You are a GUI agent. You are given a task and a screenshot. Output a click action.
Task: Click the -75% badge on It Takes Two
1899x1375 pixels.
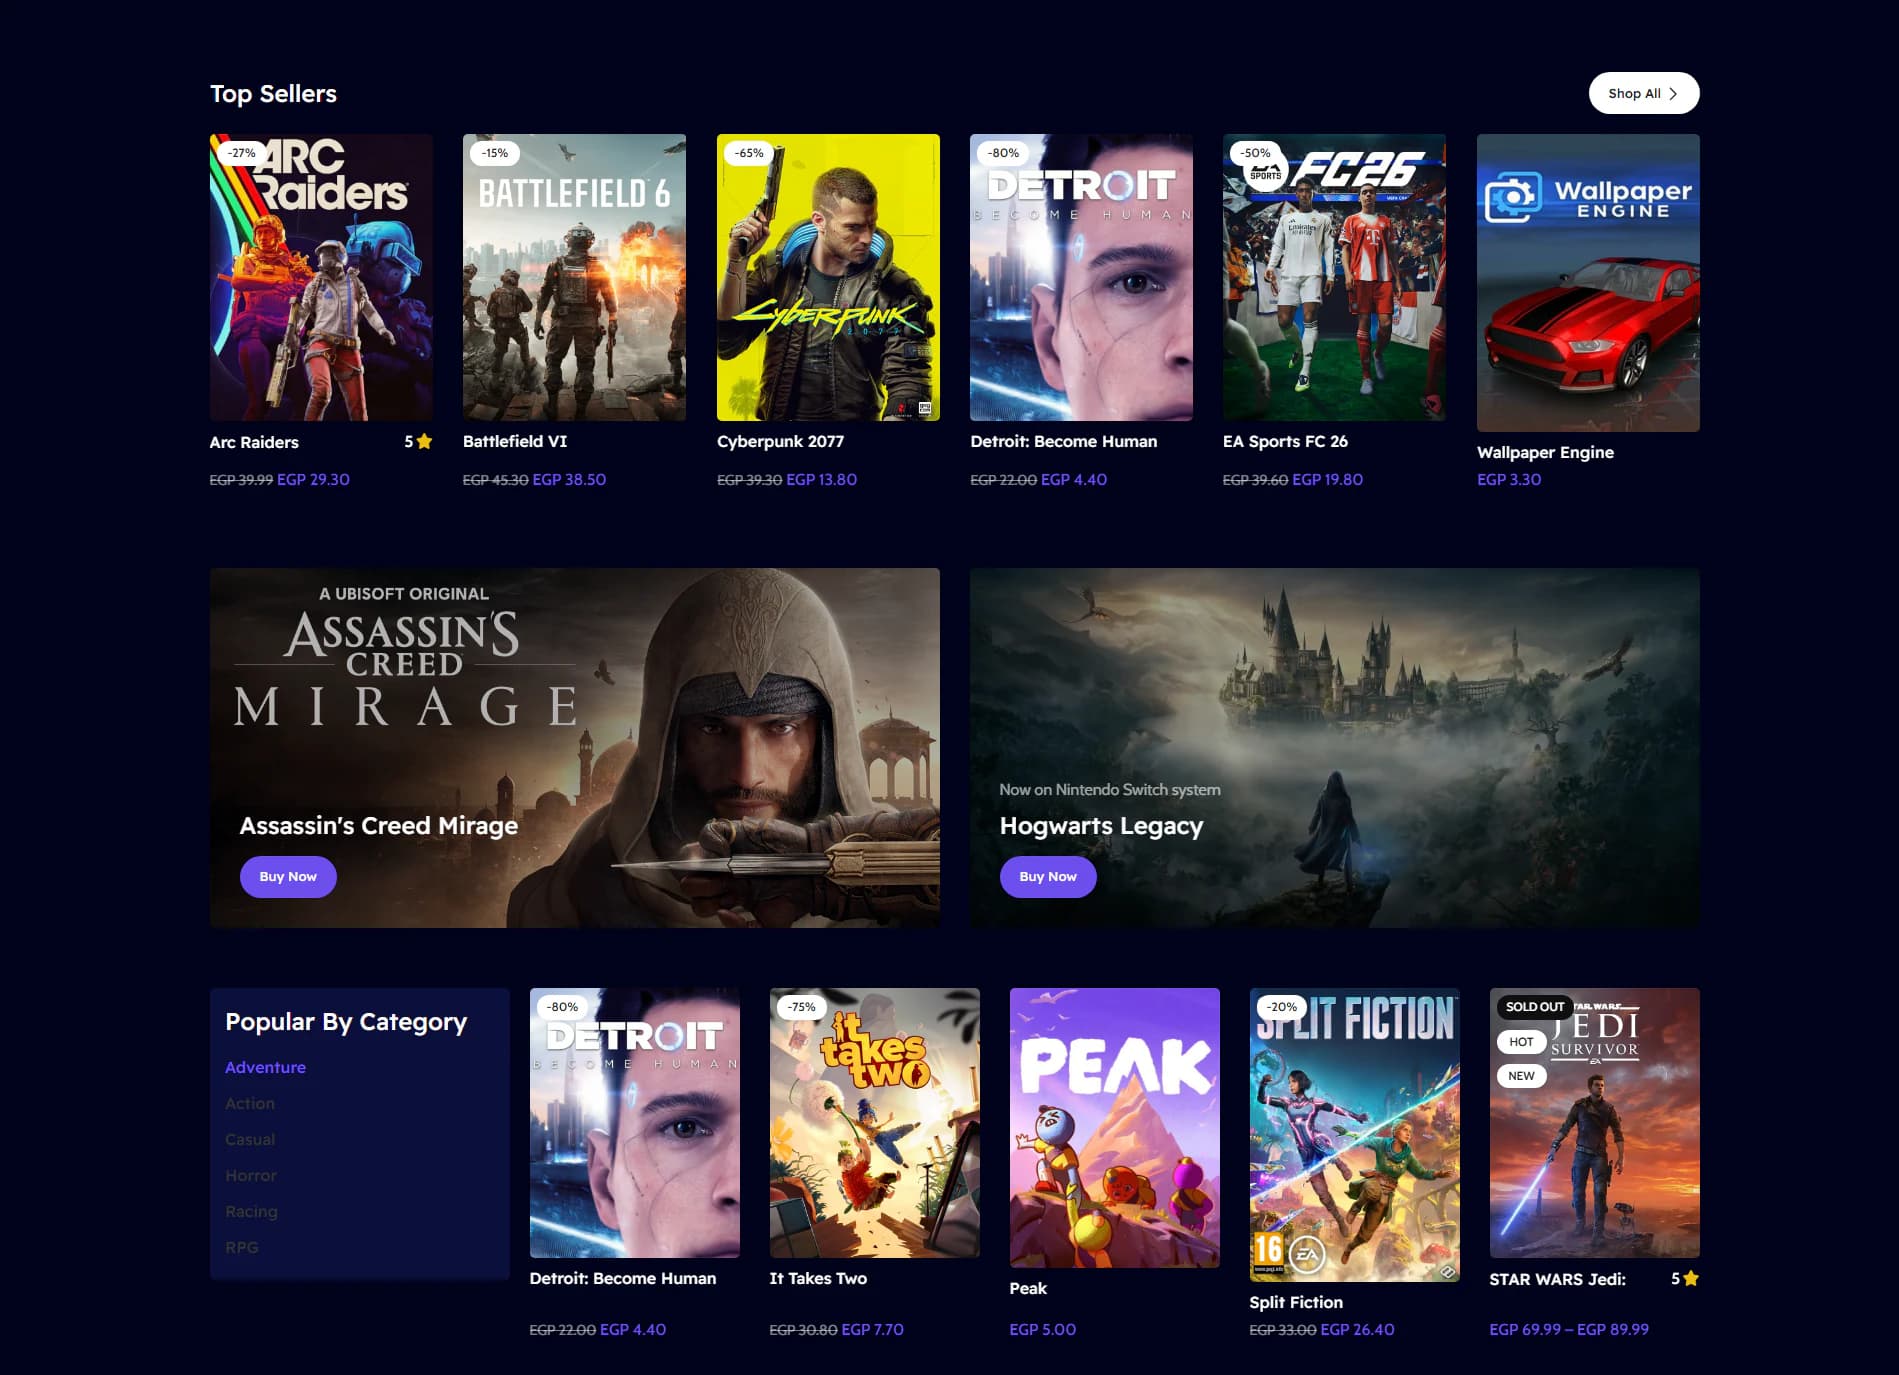click(x=801, y=1007)
